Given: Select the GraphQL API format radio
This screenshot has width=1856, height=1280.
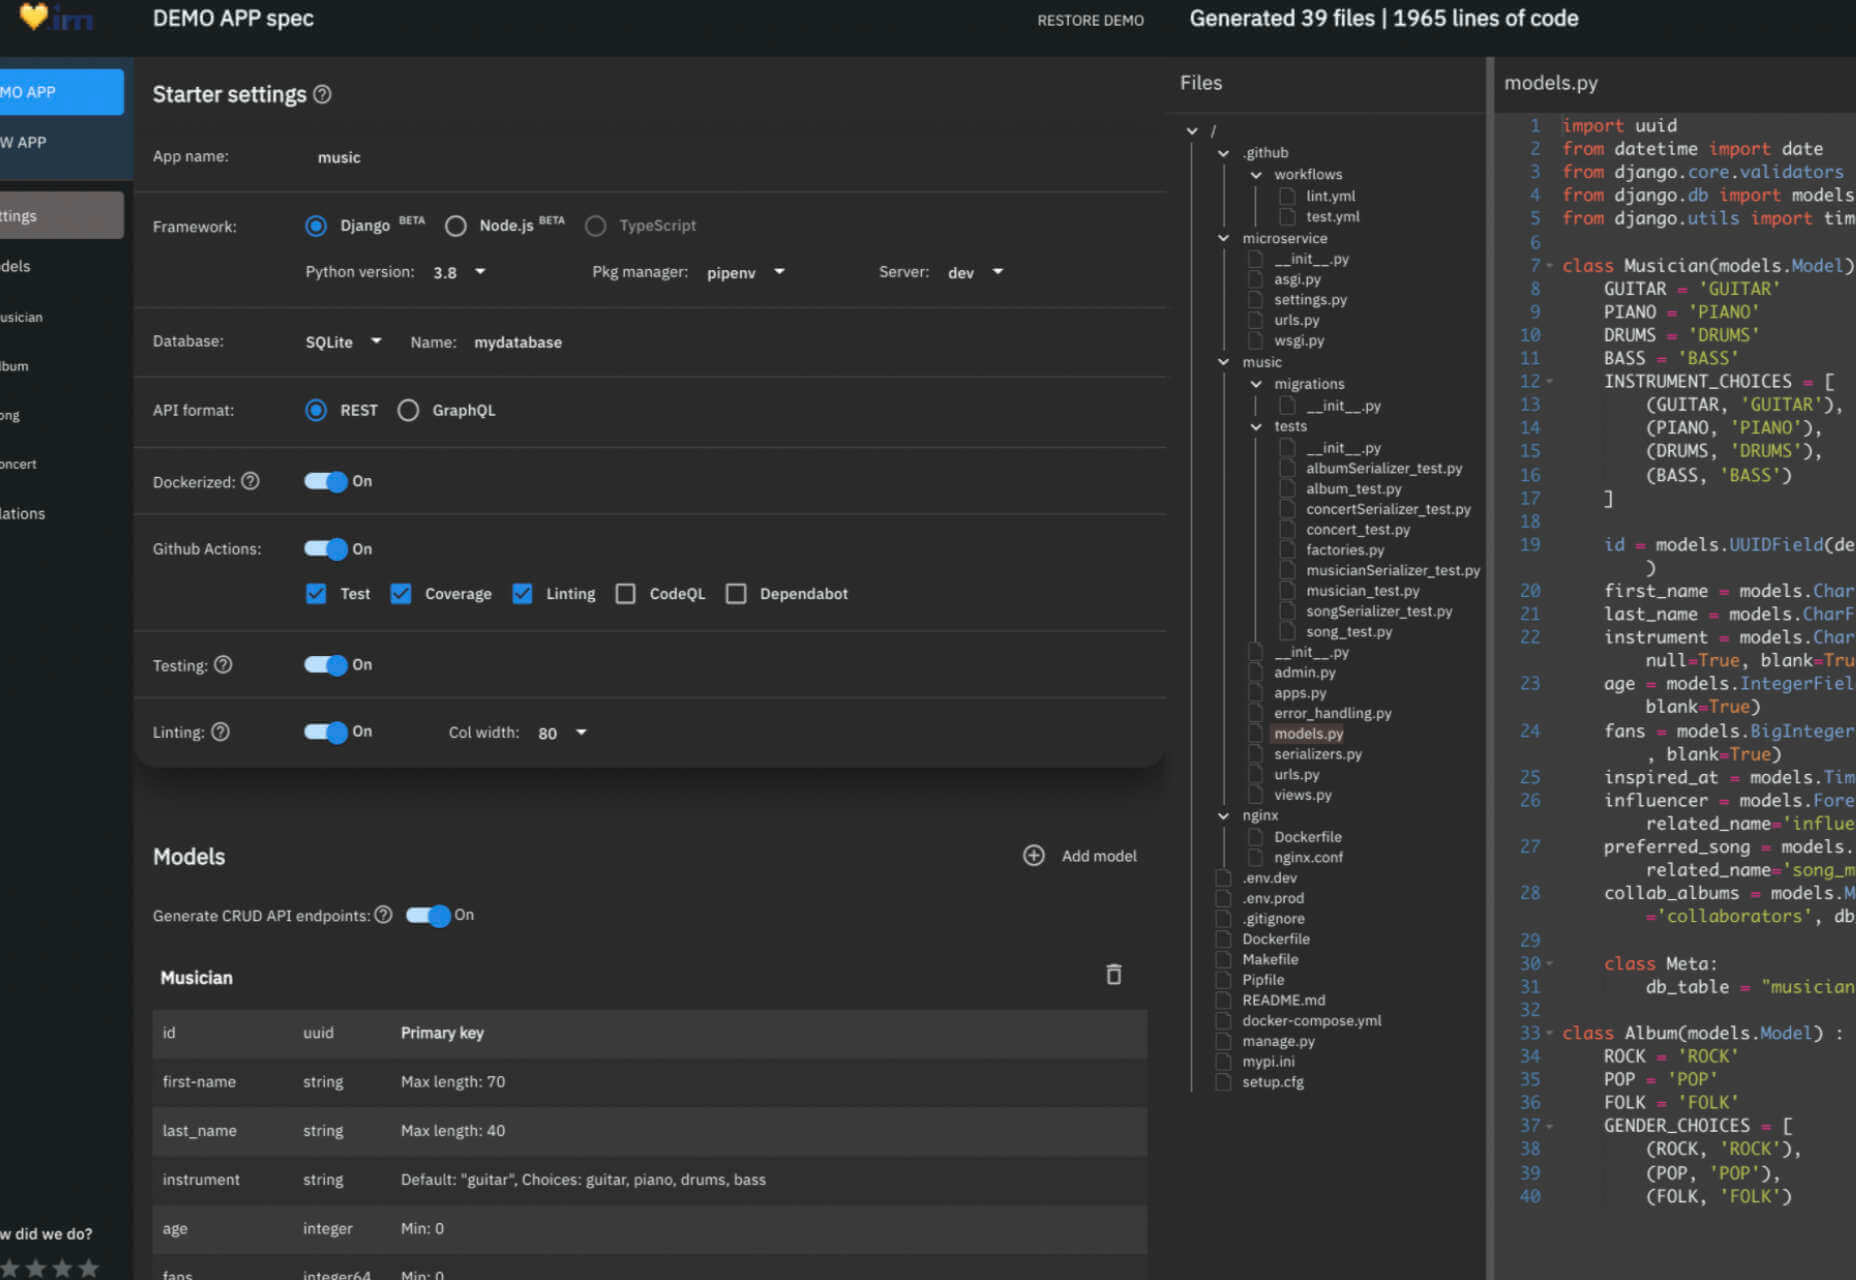Looking at the screenshot, I should [x=408, y=410].
